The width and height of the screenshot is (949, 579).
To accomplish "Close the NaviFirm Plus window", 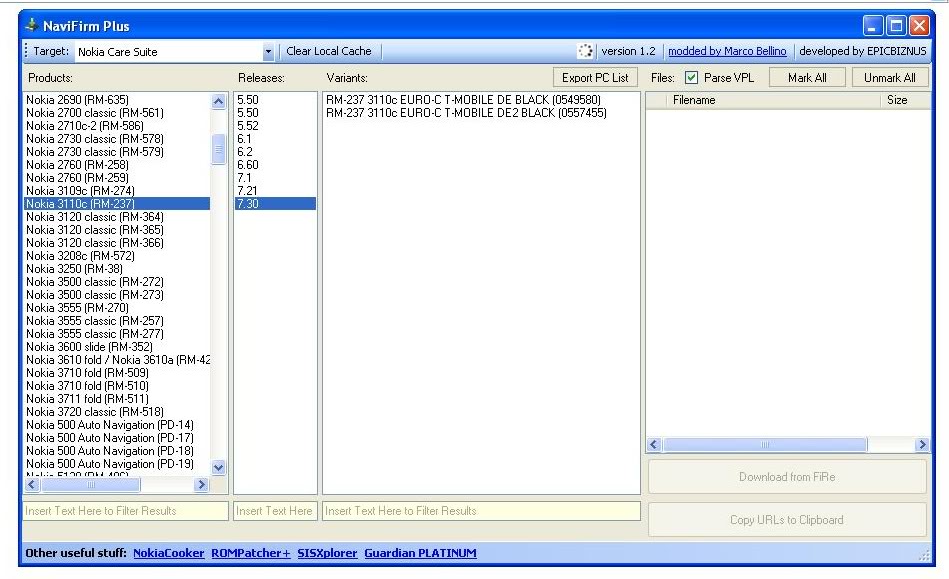I will coord(919,25).
